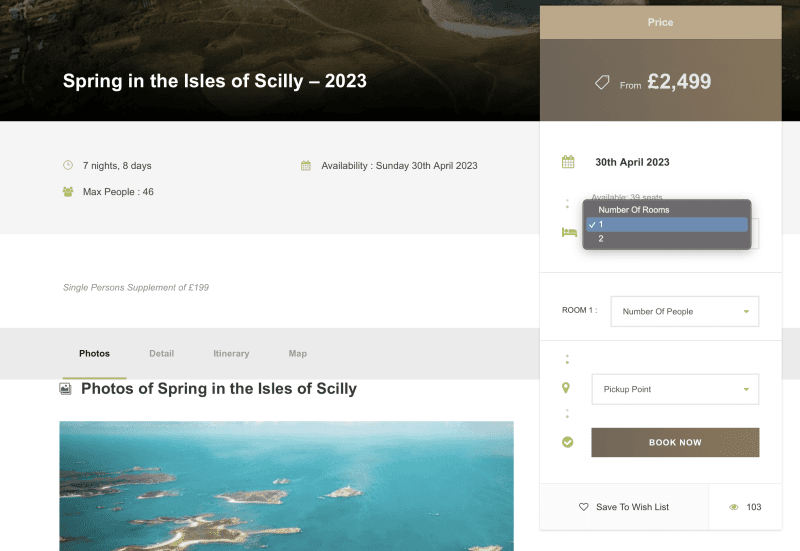Click the Isles of Scilly aerial photo
This screenshot has height=551, width=800.
[x=286, y=485]
